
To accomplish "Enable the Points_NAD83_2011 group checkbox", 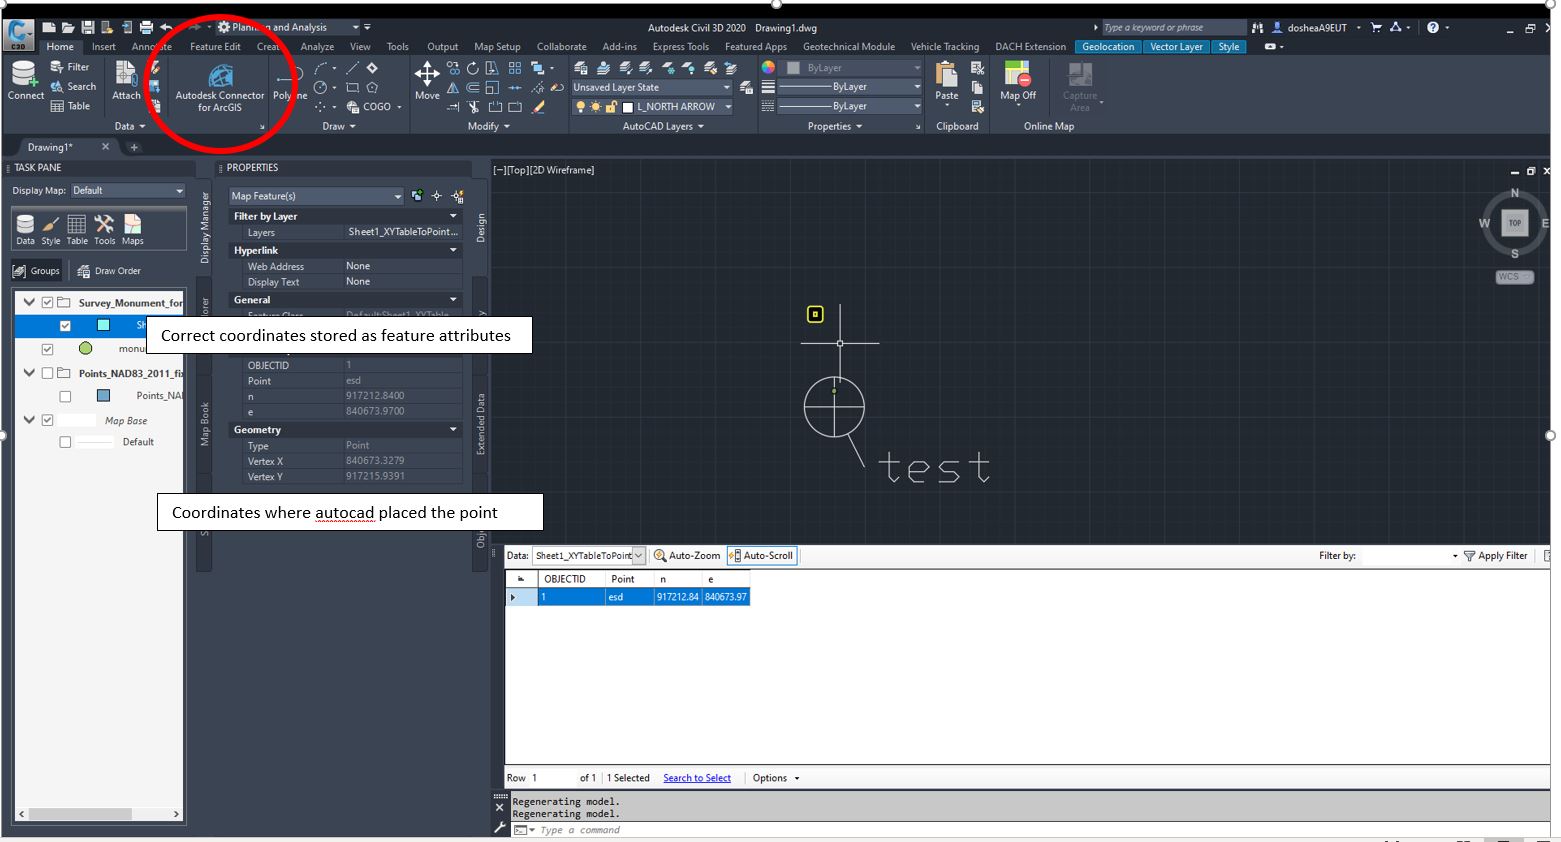I will pos(47,374).
